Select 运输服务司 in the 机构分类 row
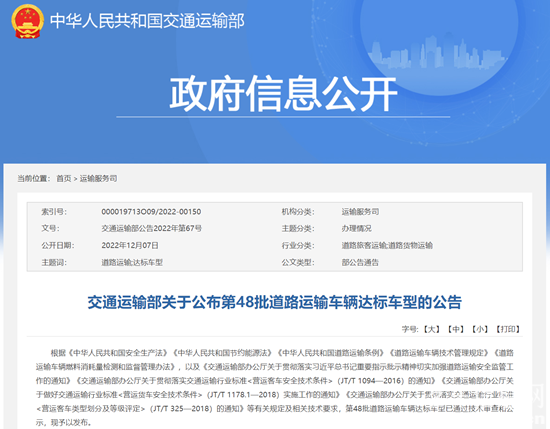This screenshot has width=550, height=429. (360, 212)
